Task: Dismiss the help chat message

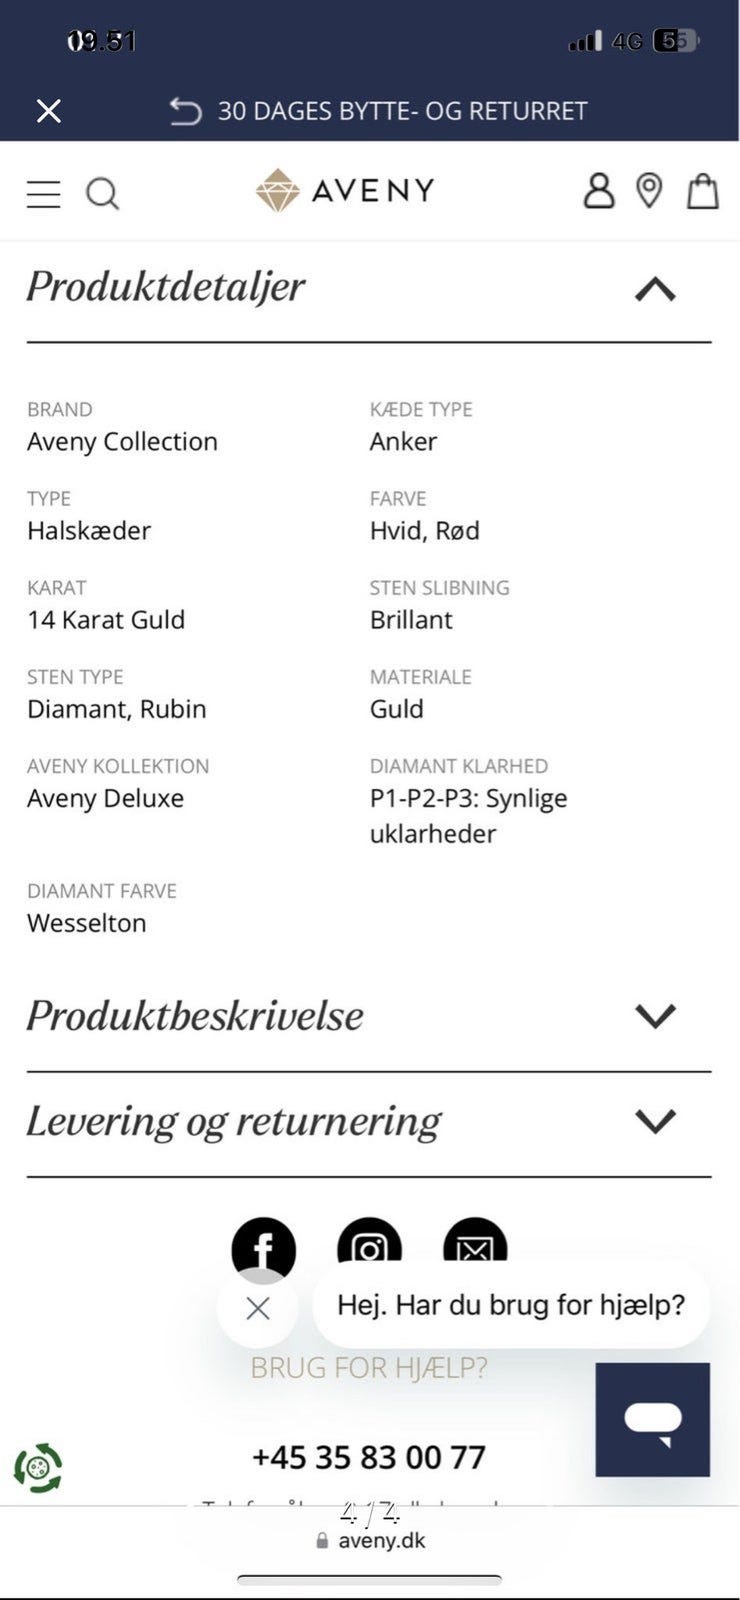Action: point(257,1308)
